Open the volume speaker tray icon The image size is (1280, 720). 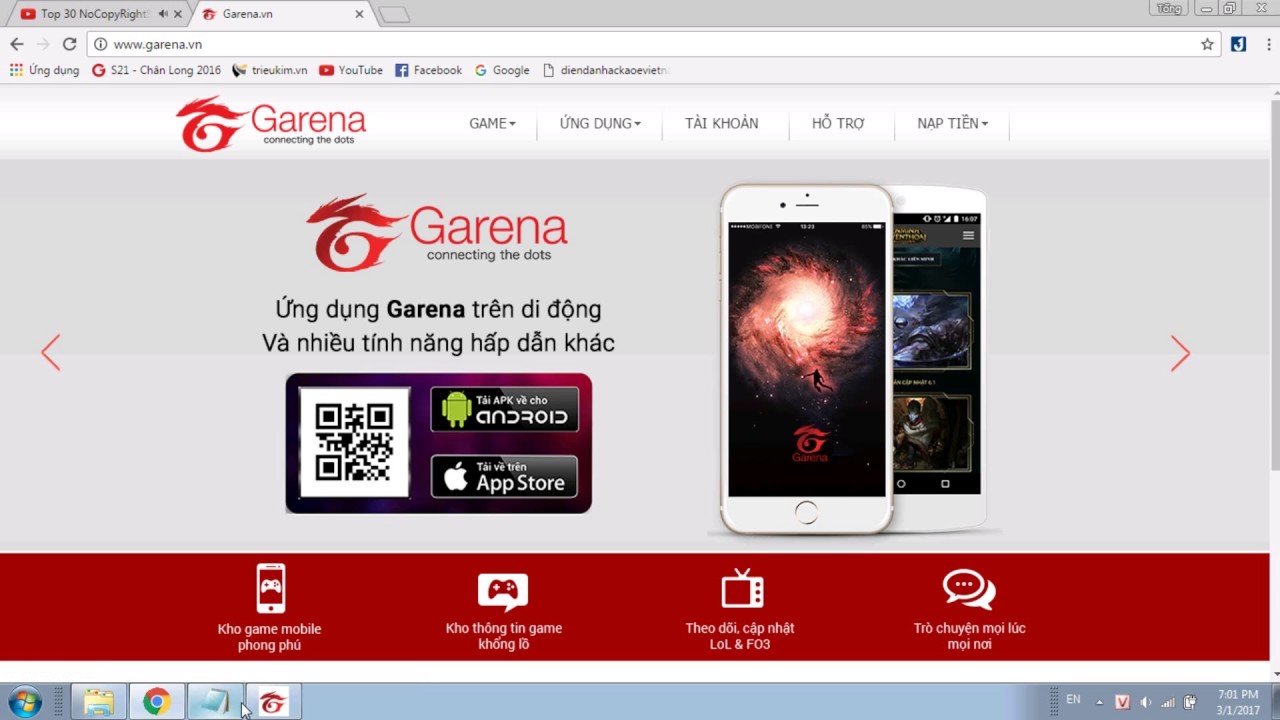pos(1145,702)
